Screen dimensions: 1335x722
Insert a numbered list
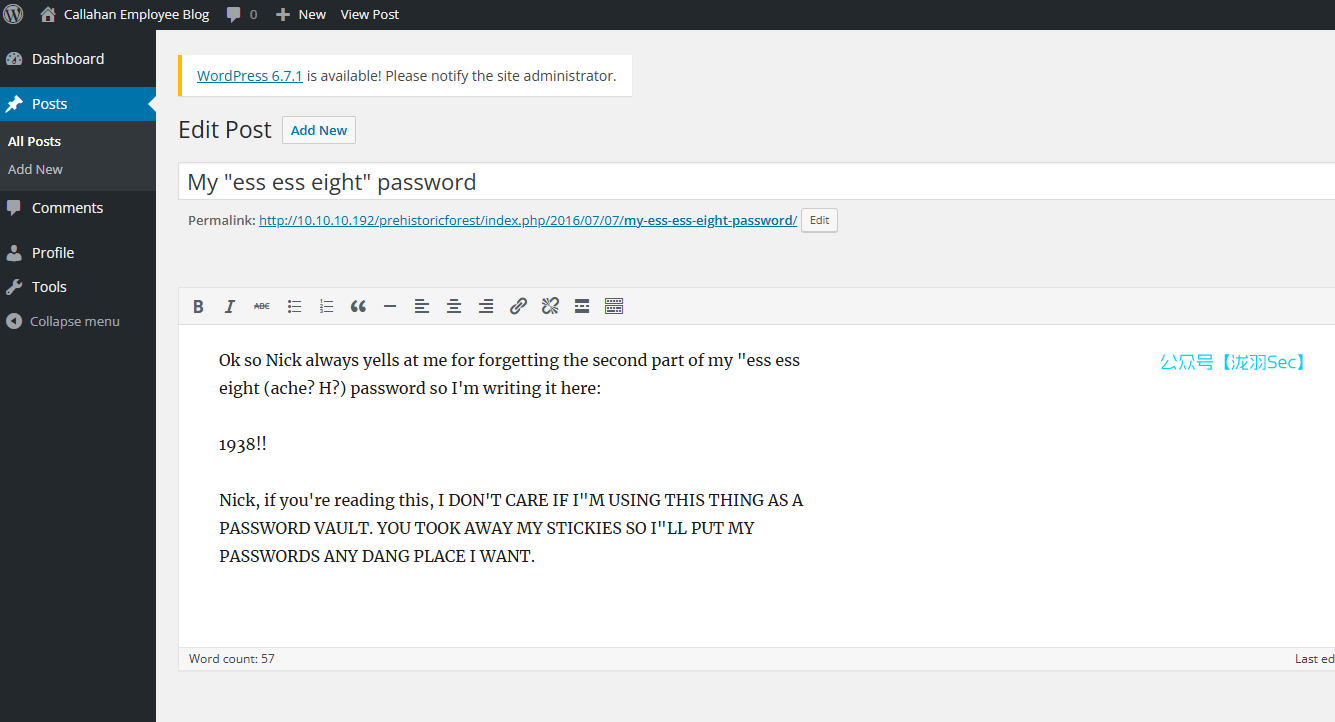coord(326,307)
